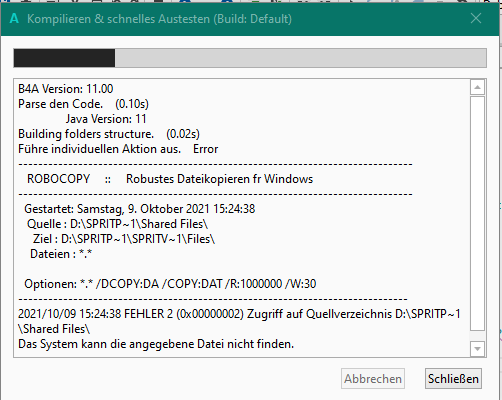Click the dialog title 'Kompilieren & schnelles Austesten'
Image resolution: width=502 pixels, height=400 pixels.
[118, 19]
